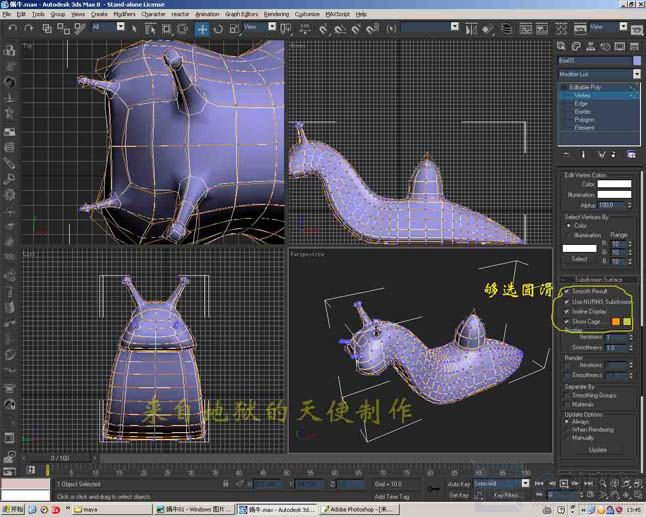The height and width of the screenshot is (517, 646).
Task: Open the Rendering menu
Action: click(x=276, y=14)
